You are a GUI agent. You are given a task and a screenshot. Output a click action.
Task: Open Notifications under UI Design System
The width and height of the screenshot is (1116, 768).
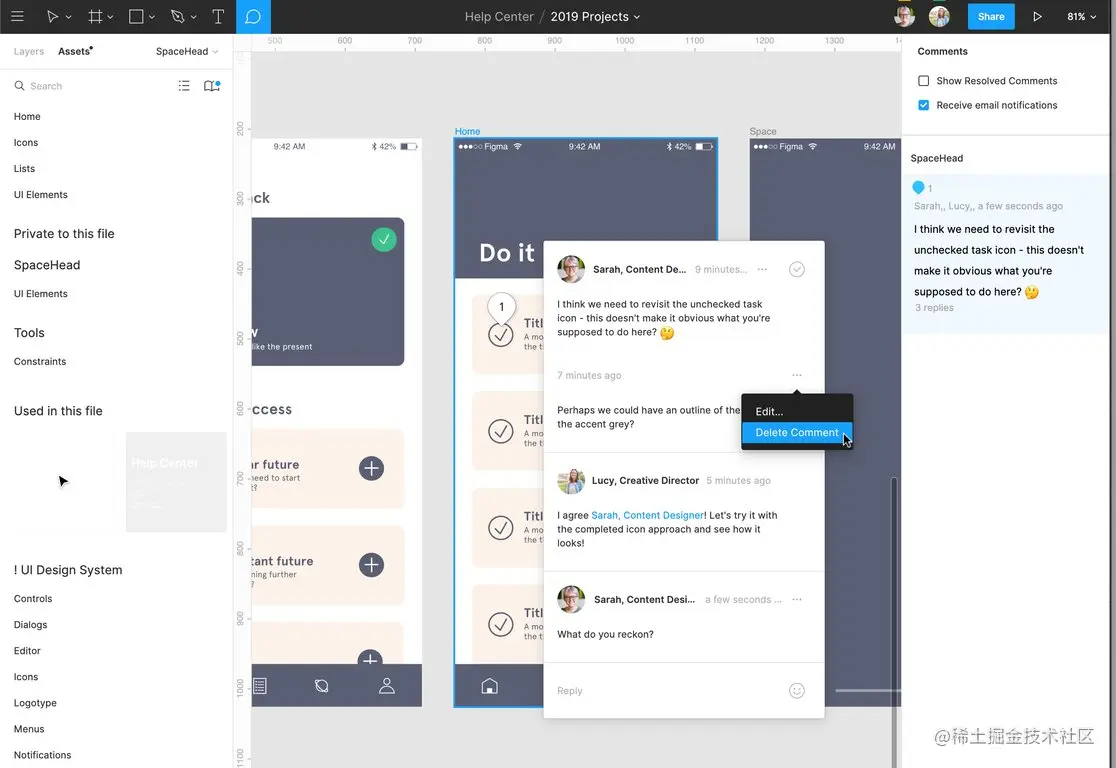pyautogui.click(x=43, y=755)
